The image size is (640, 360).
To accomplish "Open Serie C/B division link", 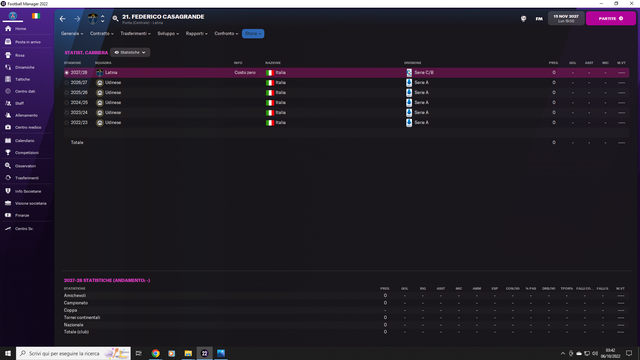I will [424, 73].
